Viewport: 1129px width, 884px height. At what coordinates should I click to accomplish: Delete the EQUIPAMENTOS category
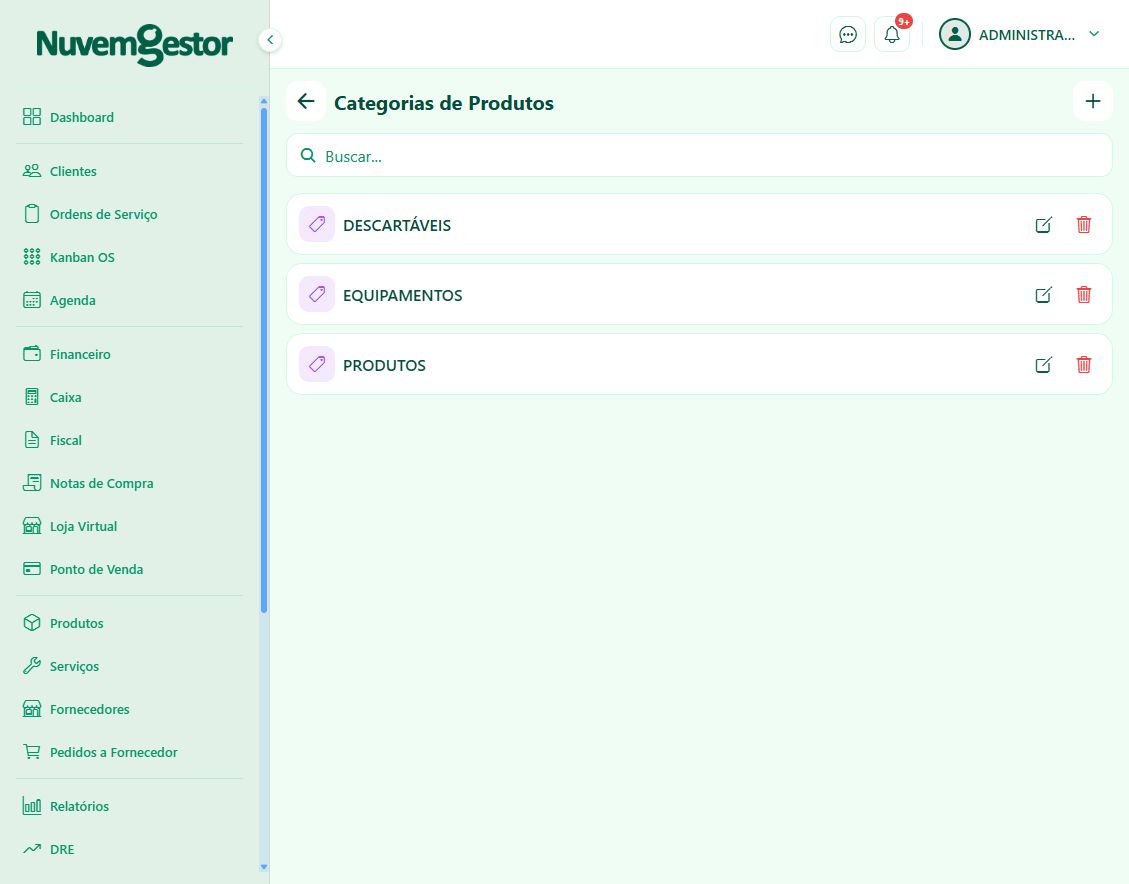pos(1084,294)
